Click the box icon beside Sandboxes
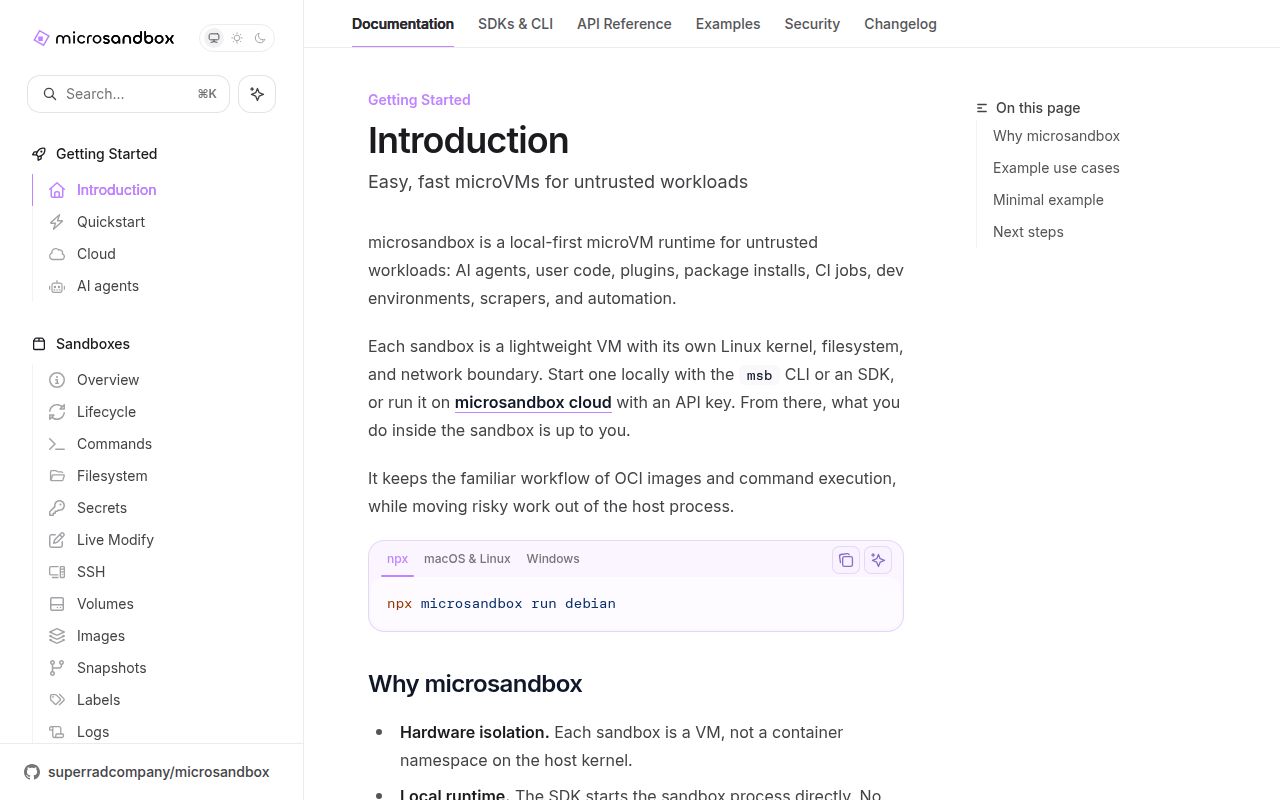This screenshot has width=1280, height=800. [x=39, y=344]
